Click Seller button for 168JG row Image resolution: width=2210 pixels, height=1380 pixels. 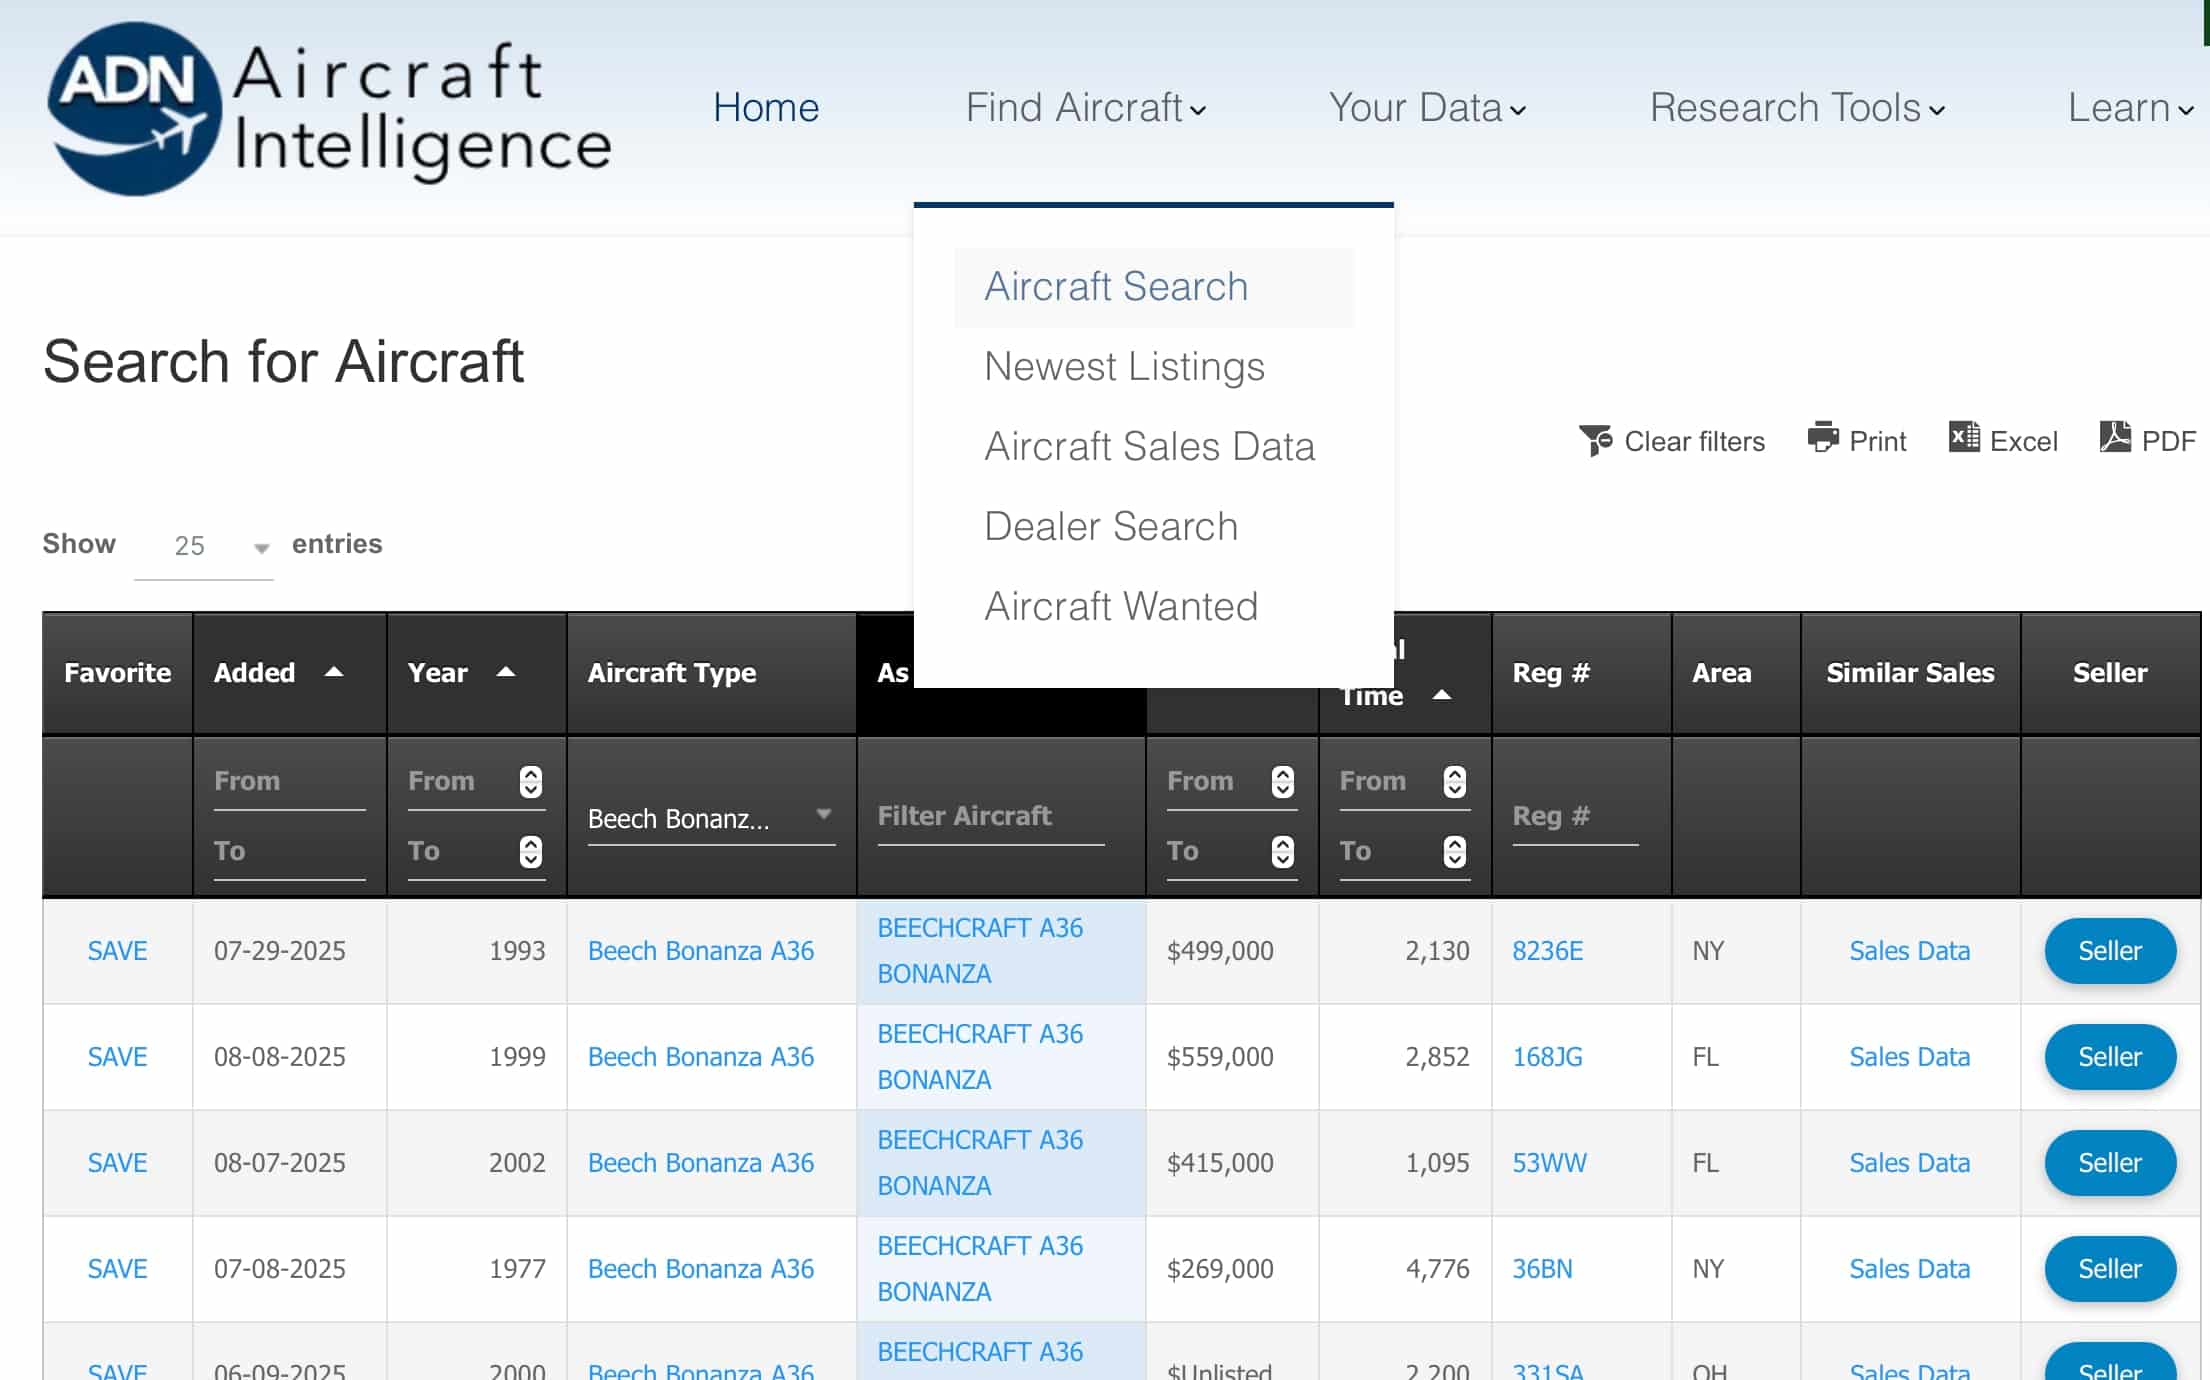pyautogui.click(x=2110, y=1057)
